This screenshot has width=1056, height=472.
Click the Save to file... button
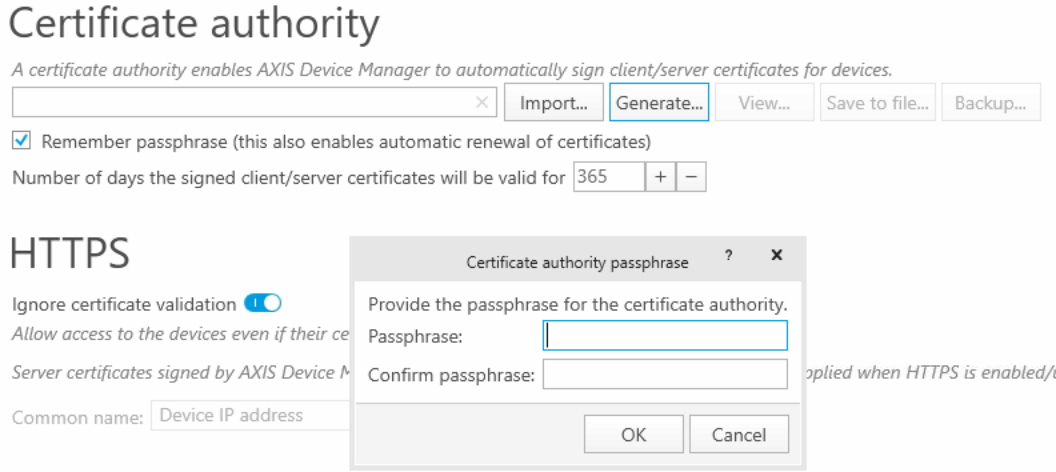coord(878,103)
